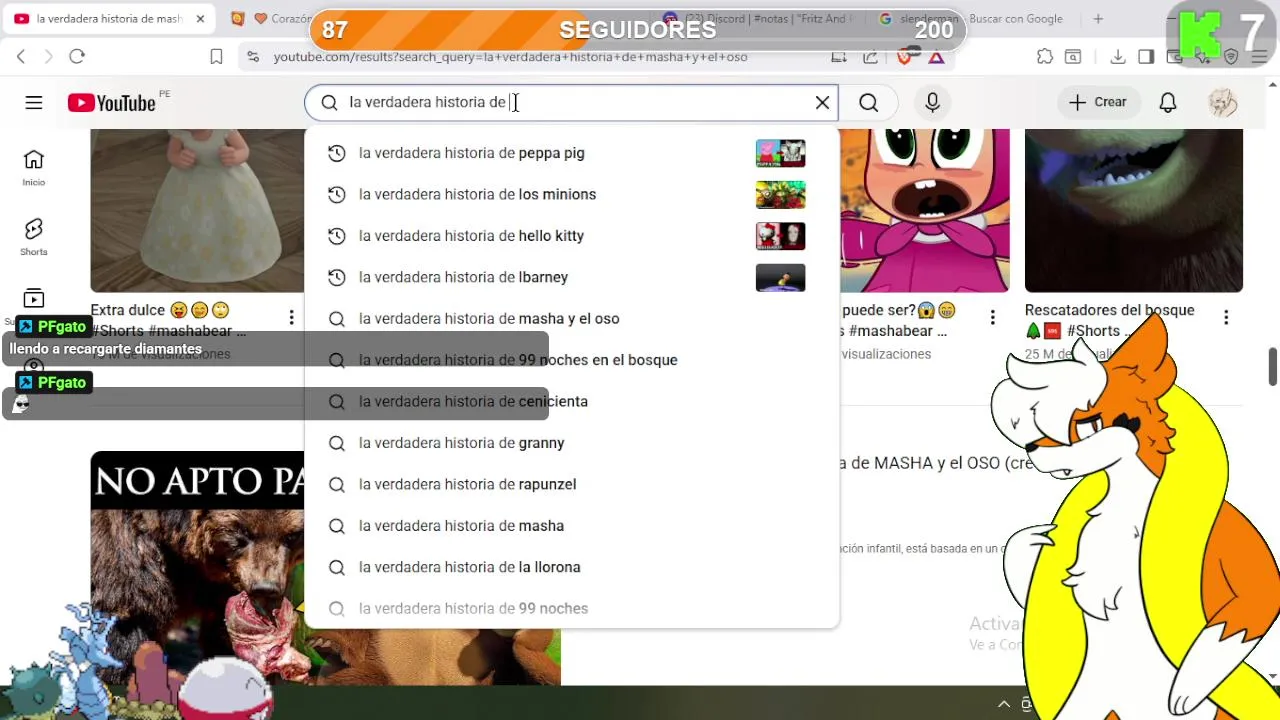Viewport: 1280px width, 720px height.
Task: Select suggestion '99 noches en el bosque'
Action: point(571,360)
